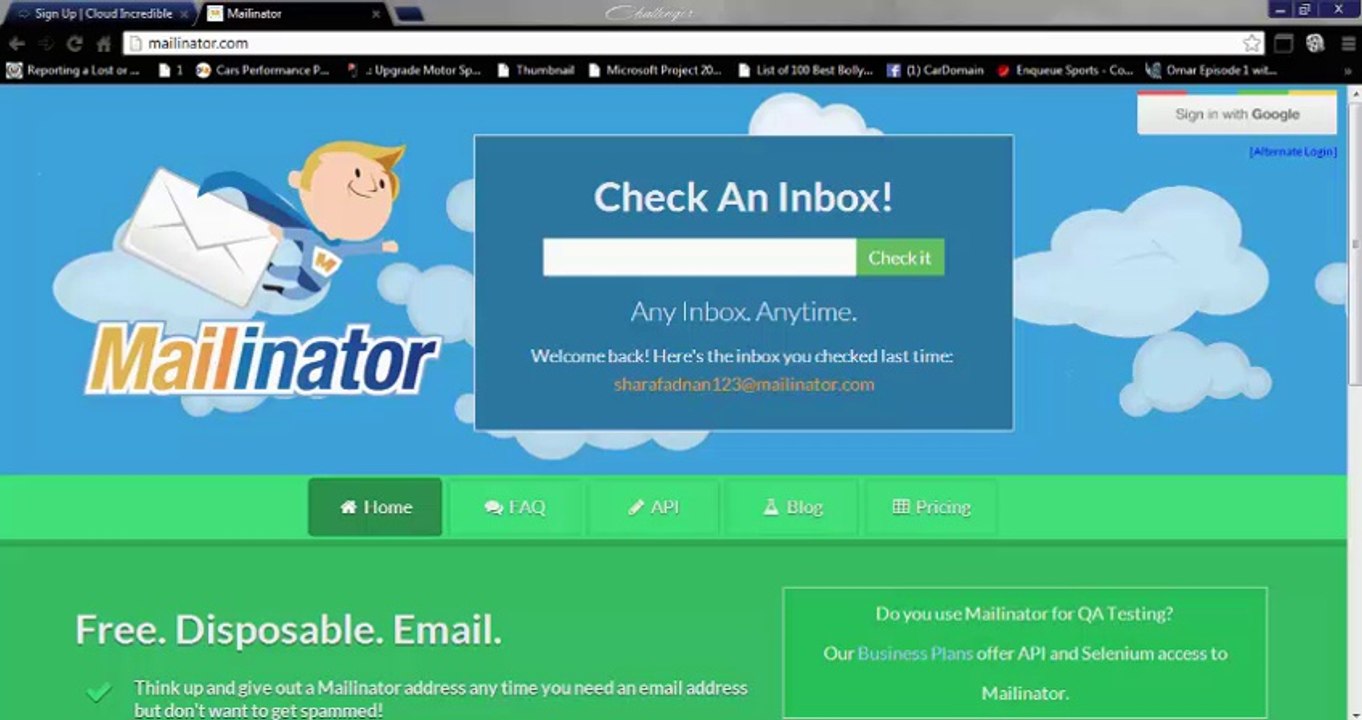Viewport: 1362px width, 720px height.
Task: Open the API navigation tab
Action: (654, 507)
